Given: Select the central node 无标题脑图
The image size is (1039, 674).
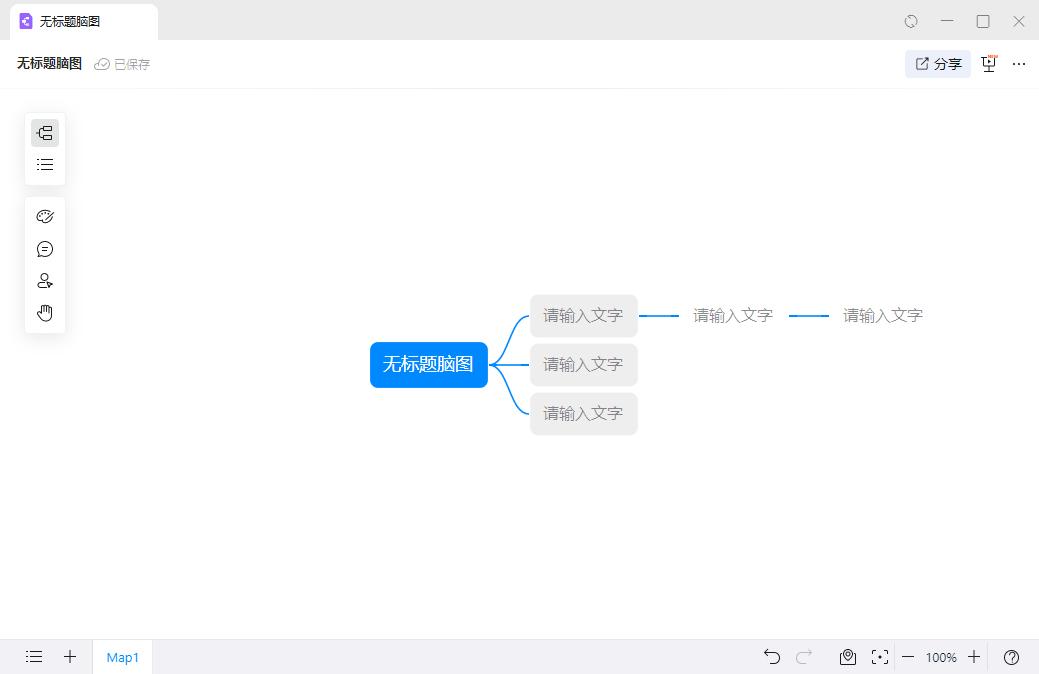Looking at the screenshot, I should point(429,365).
